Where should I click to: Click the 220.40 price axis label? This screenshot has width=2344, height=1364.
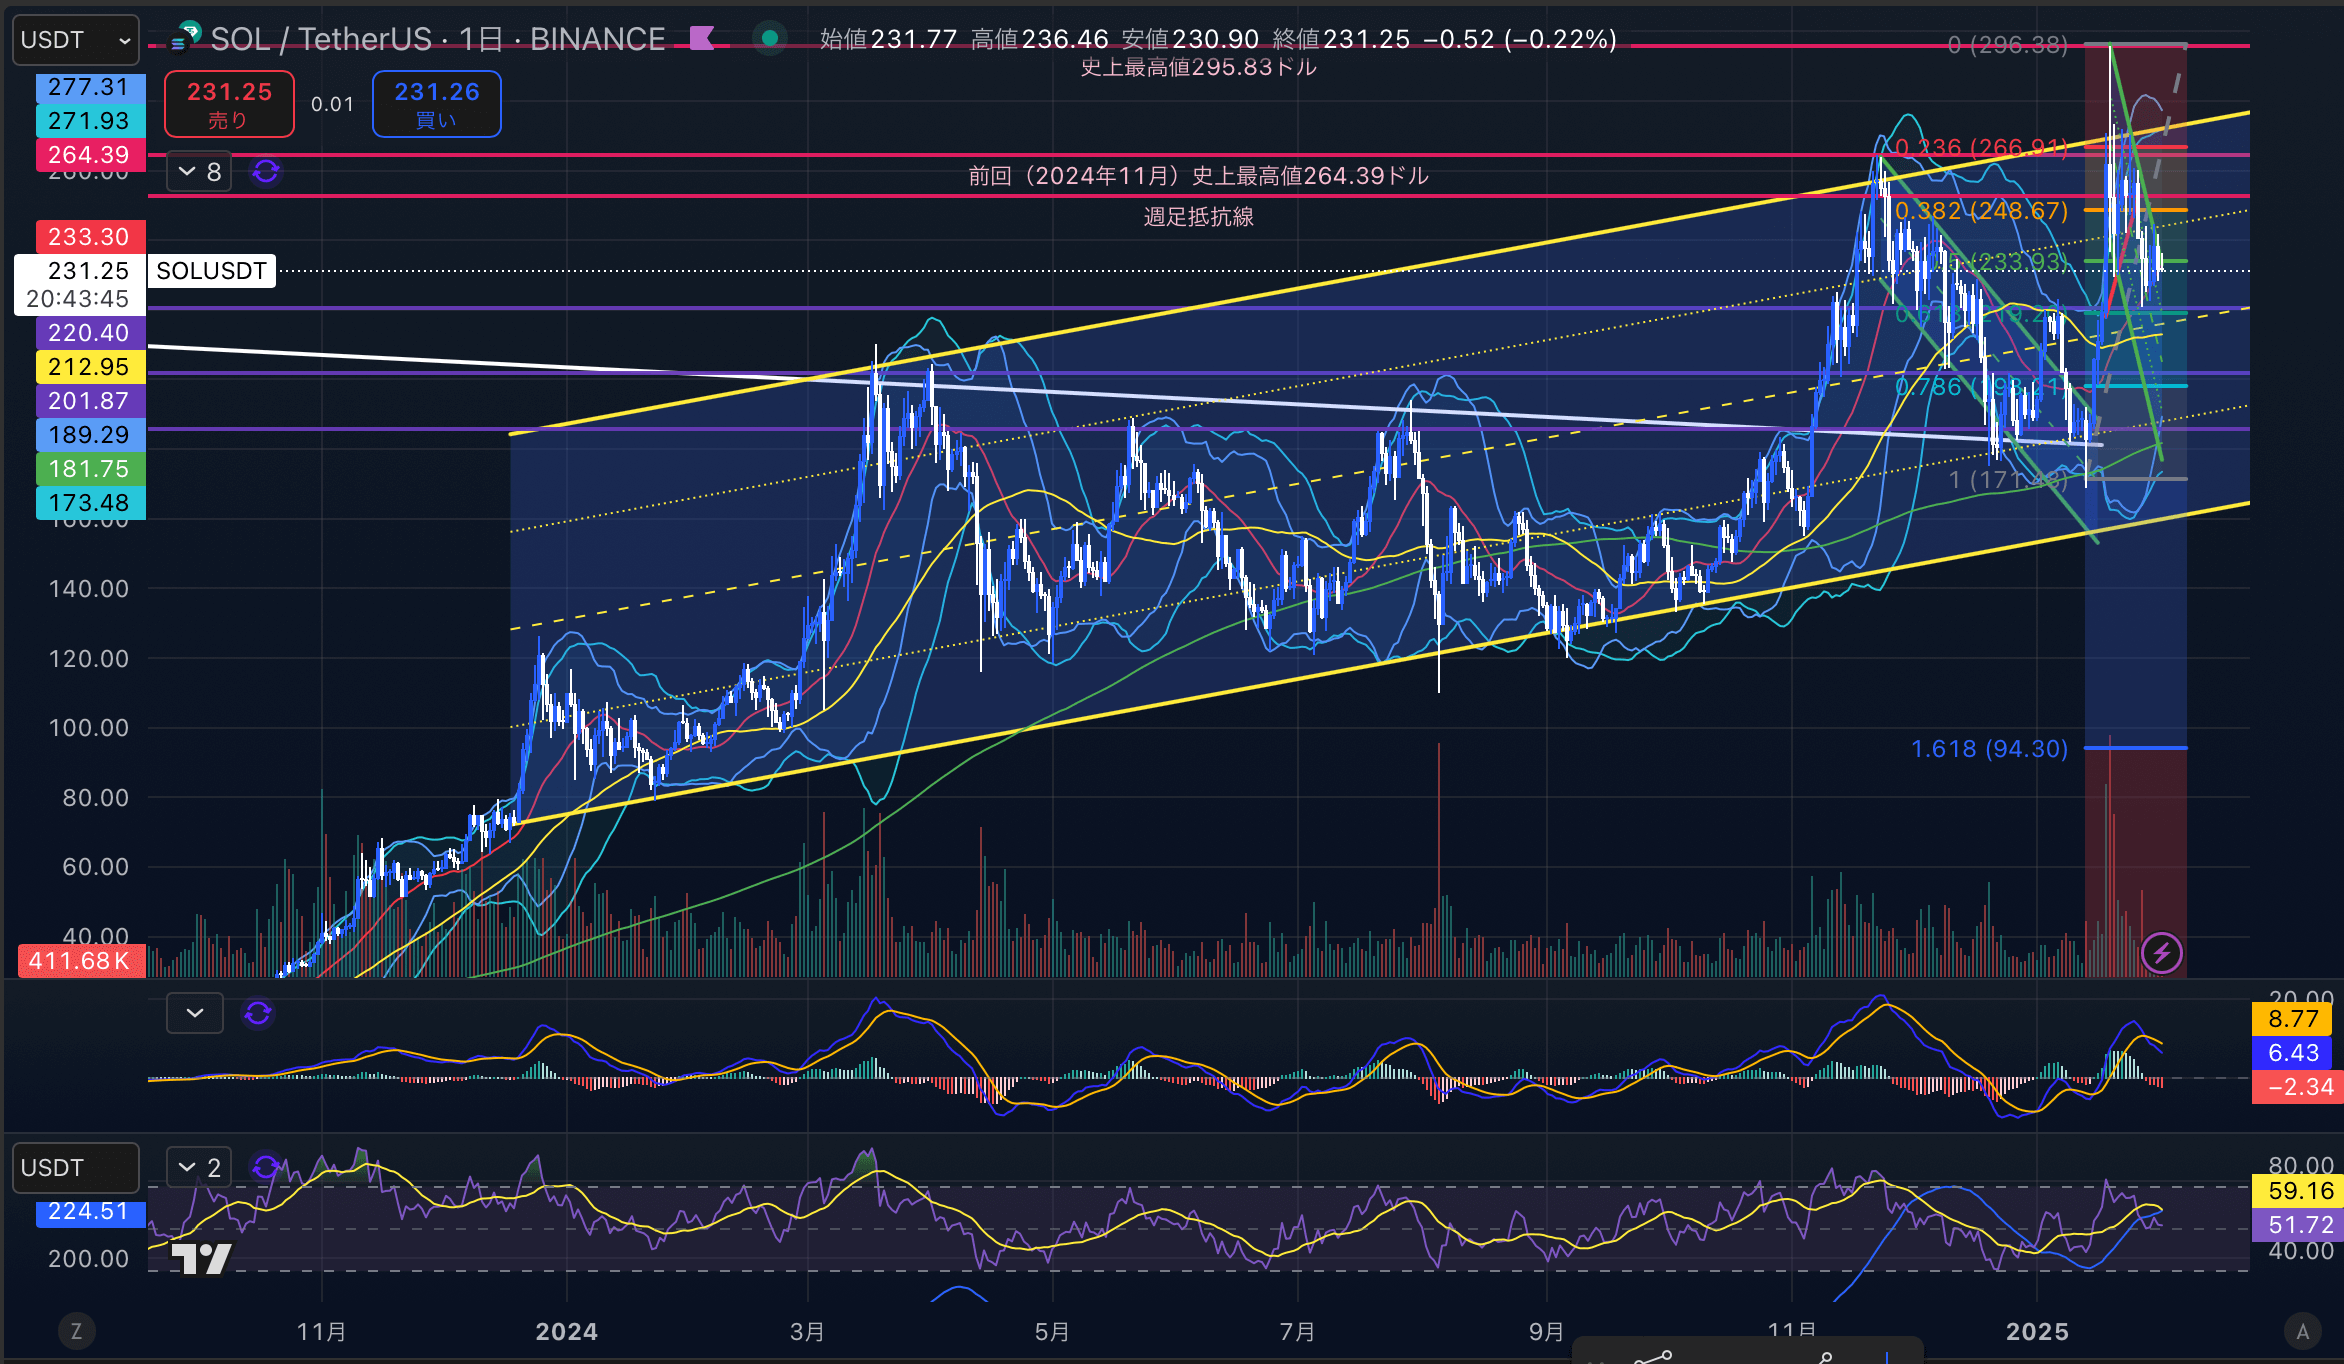90,333
